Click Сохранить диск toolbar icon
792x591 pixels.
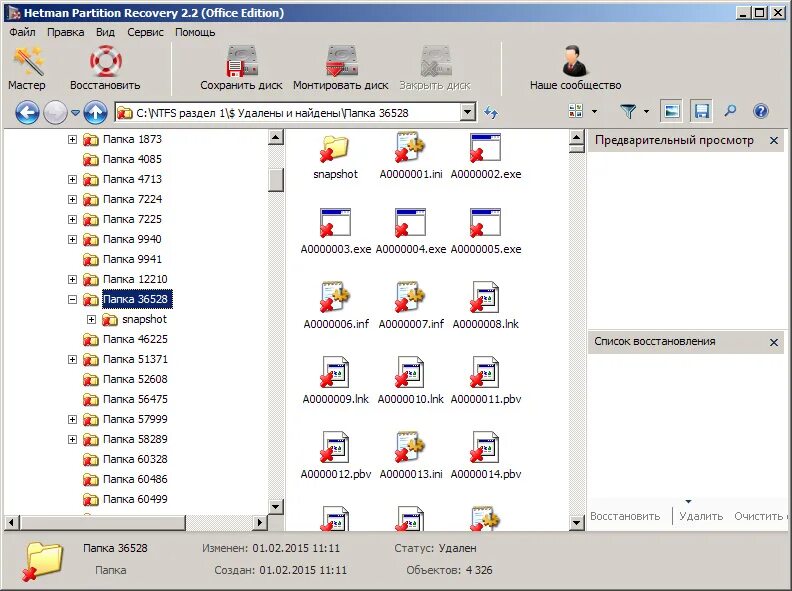point(241,62)
